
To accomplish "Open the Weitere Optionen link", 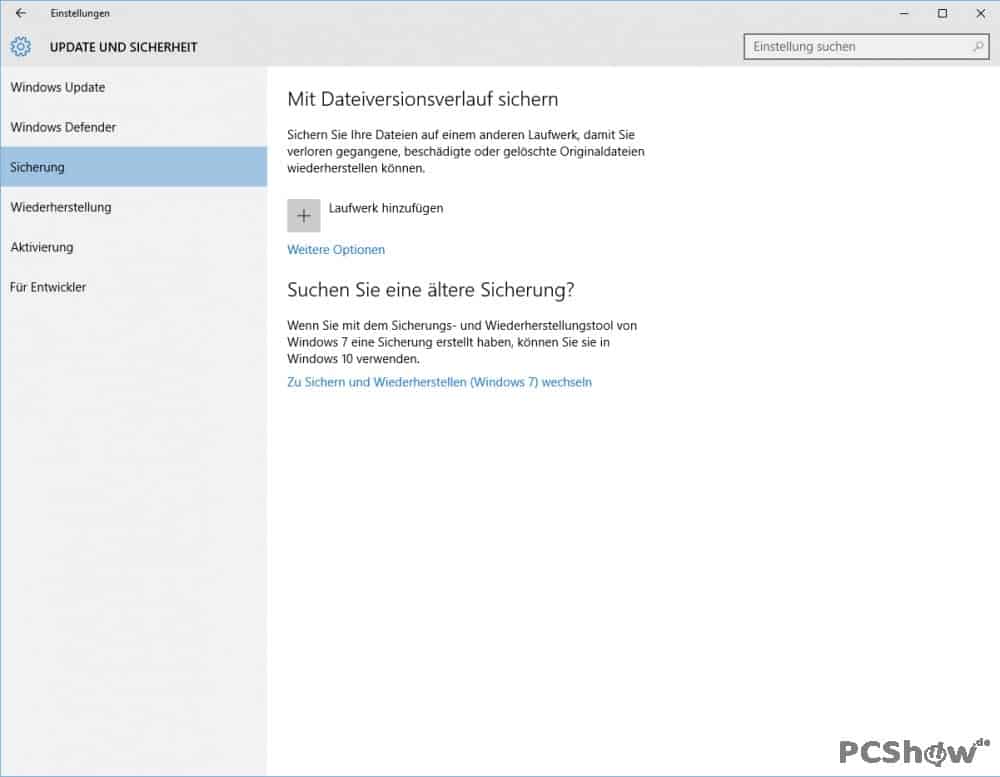I will tap(336, 249).
